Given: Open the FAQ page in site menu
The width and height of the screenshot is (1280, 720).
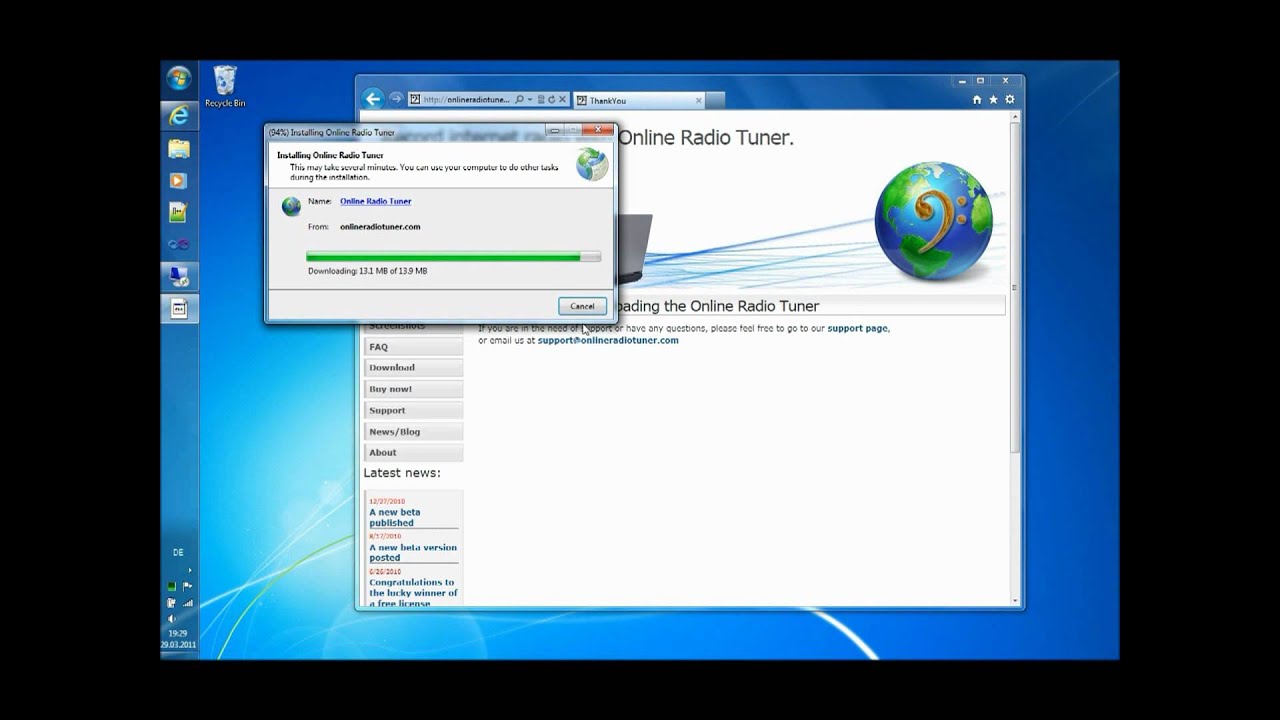Looking at the screenshot, I should [x=413, y=347].
